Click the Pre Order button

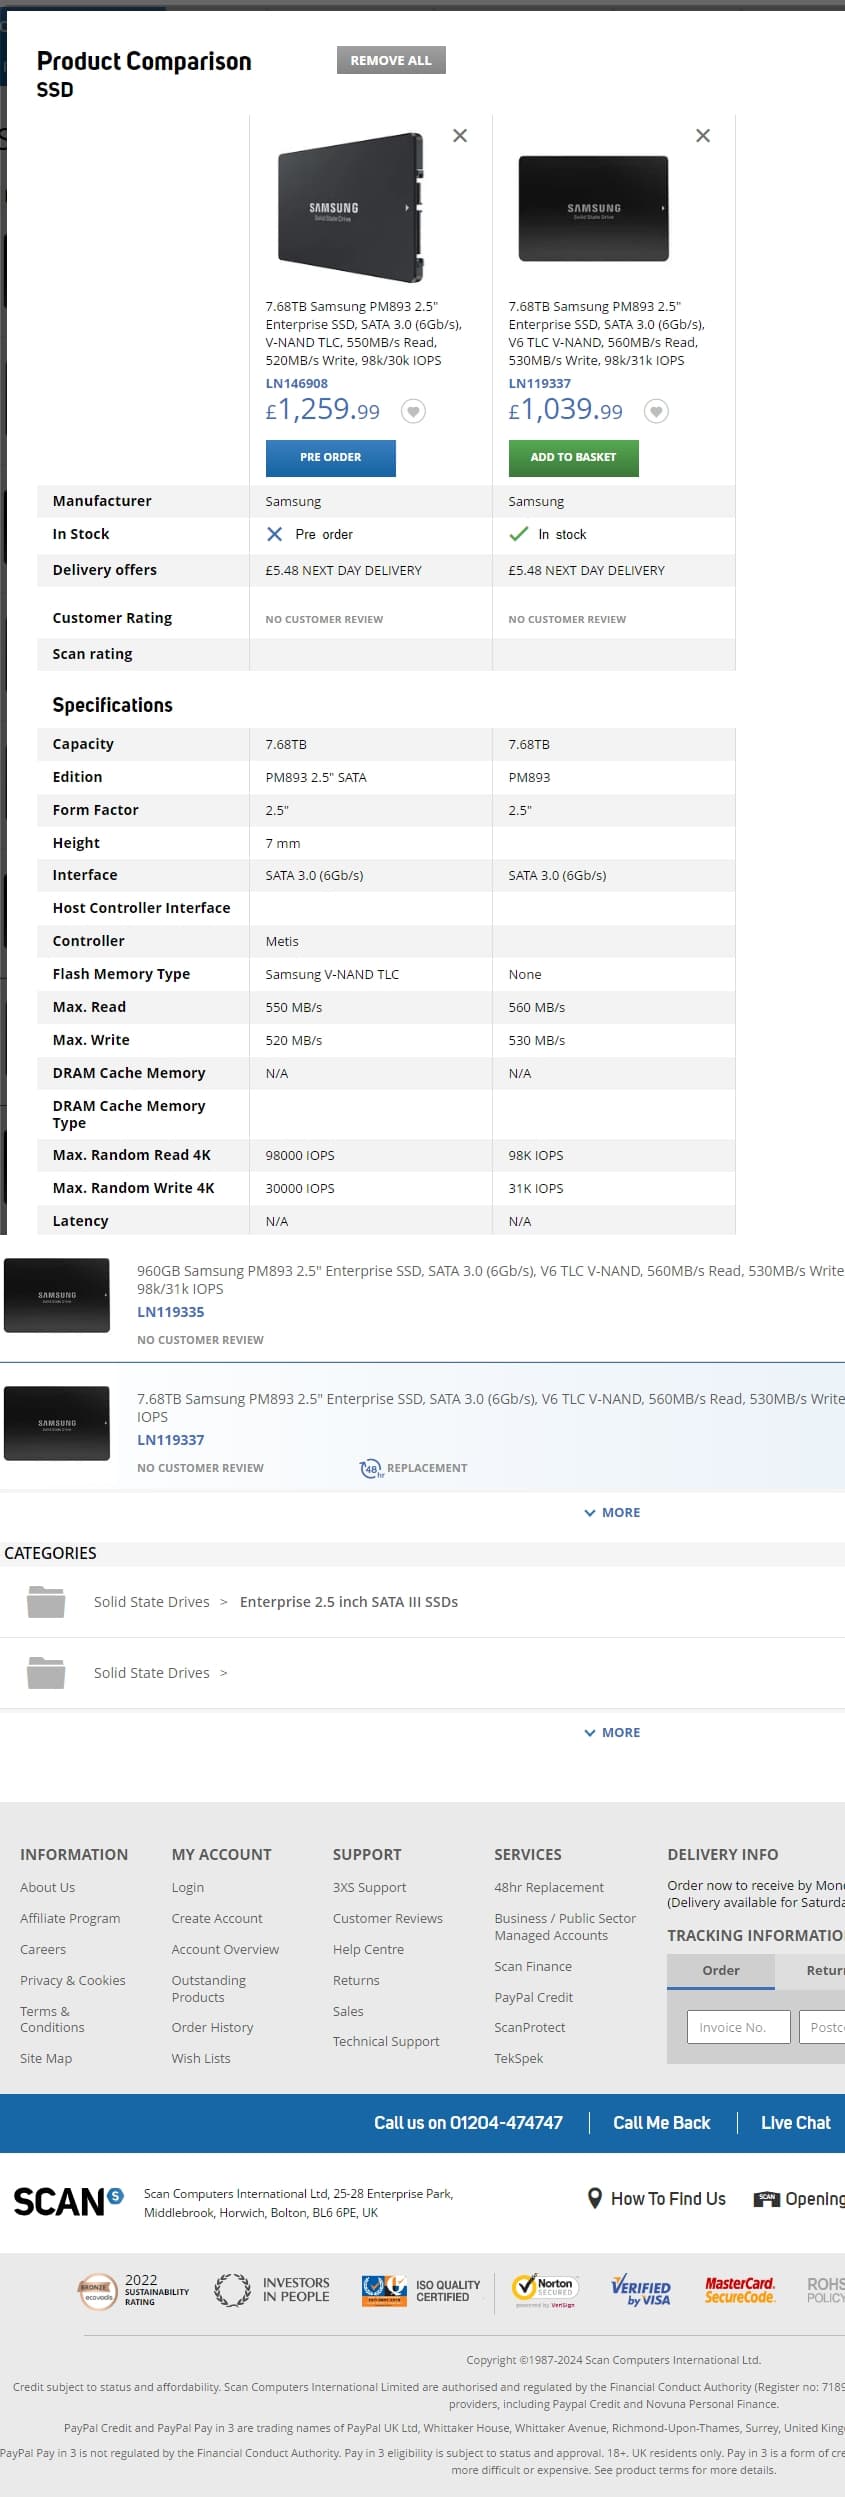pyautogui.click(x=331, y=457)
